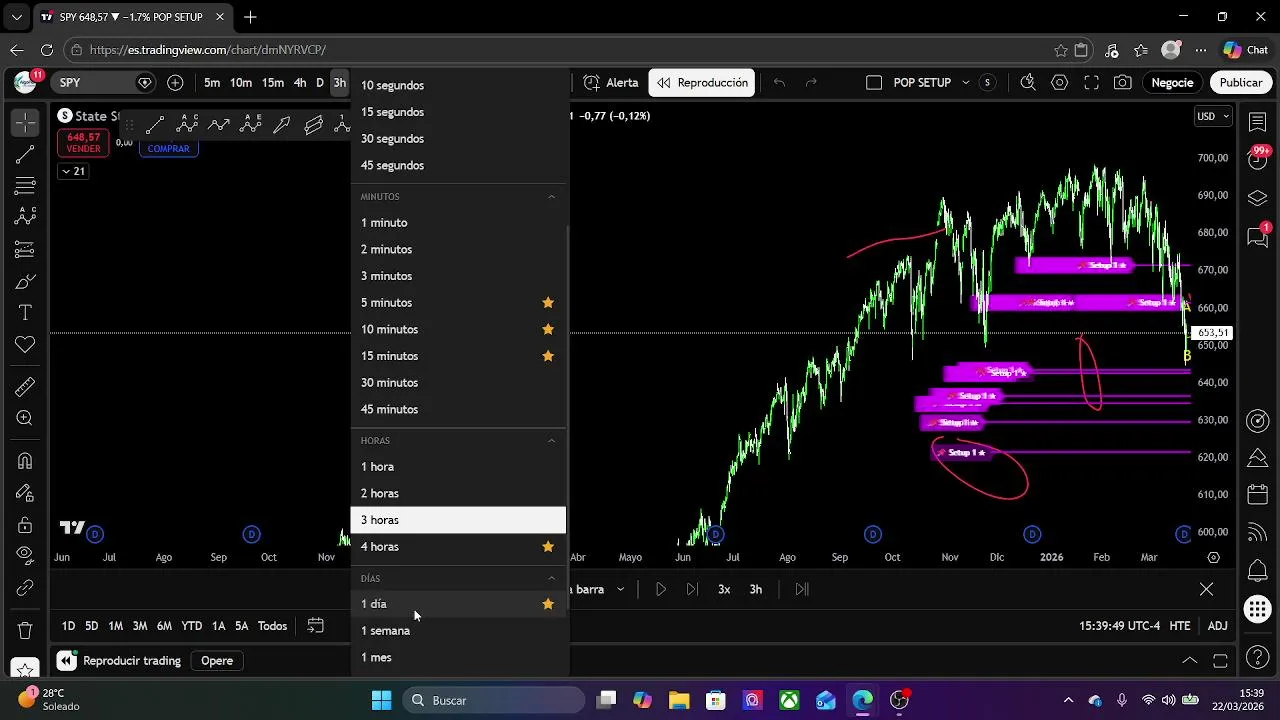
Task: Open the replay jump-to barra dropdown
Action: (600, 590)
